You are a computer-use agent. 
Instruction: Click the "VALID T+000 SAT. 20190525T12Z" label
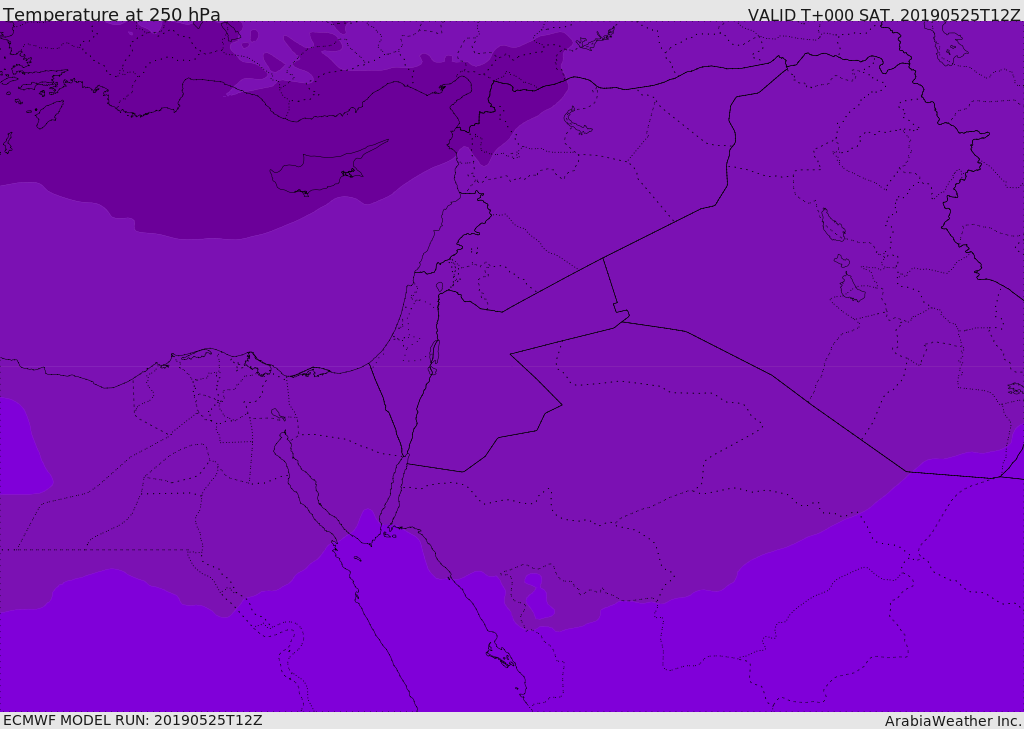pos(884,15)
